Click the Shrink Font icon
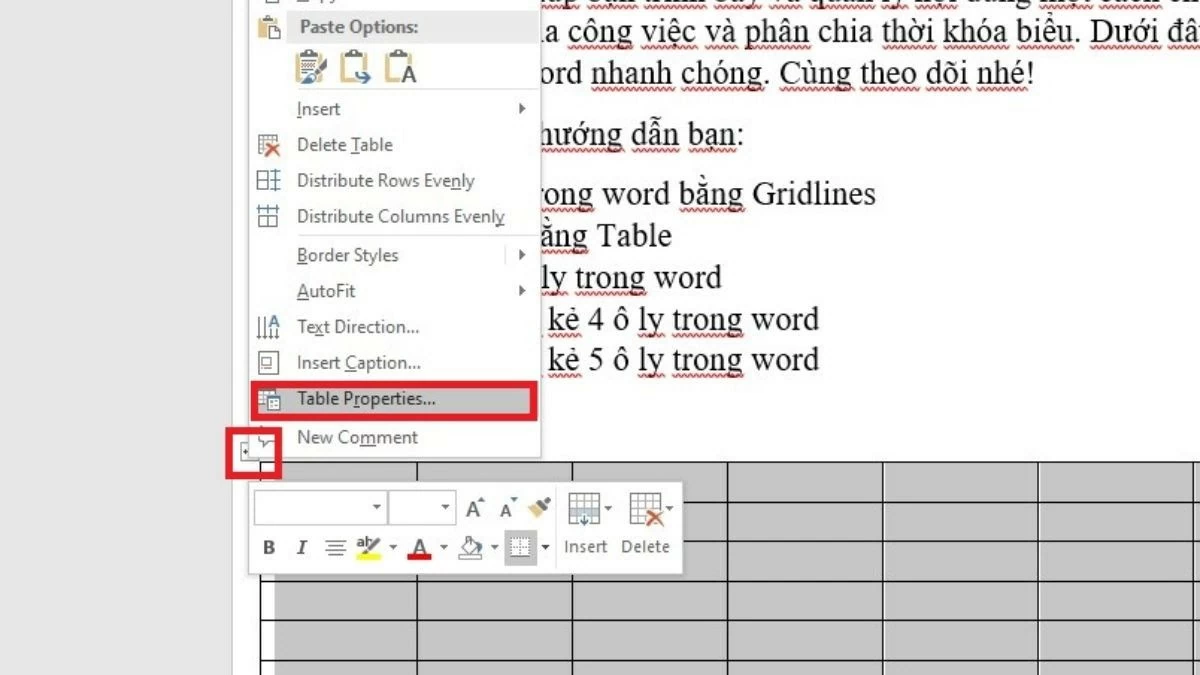Screen dimensions: 1200x675 (506, 506)
